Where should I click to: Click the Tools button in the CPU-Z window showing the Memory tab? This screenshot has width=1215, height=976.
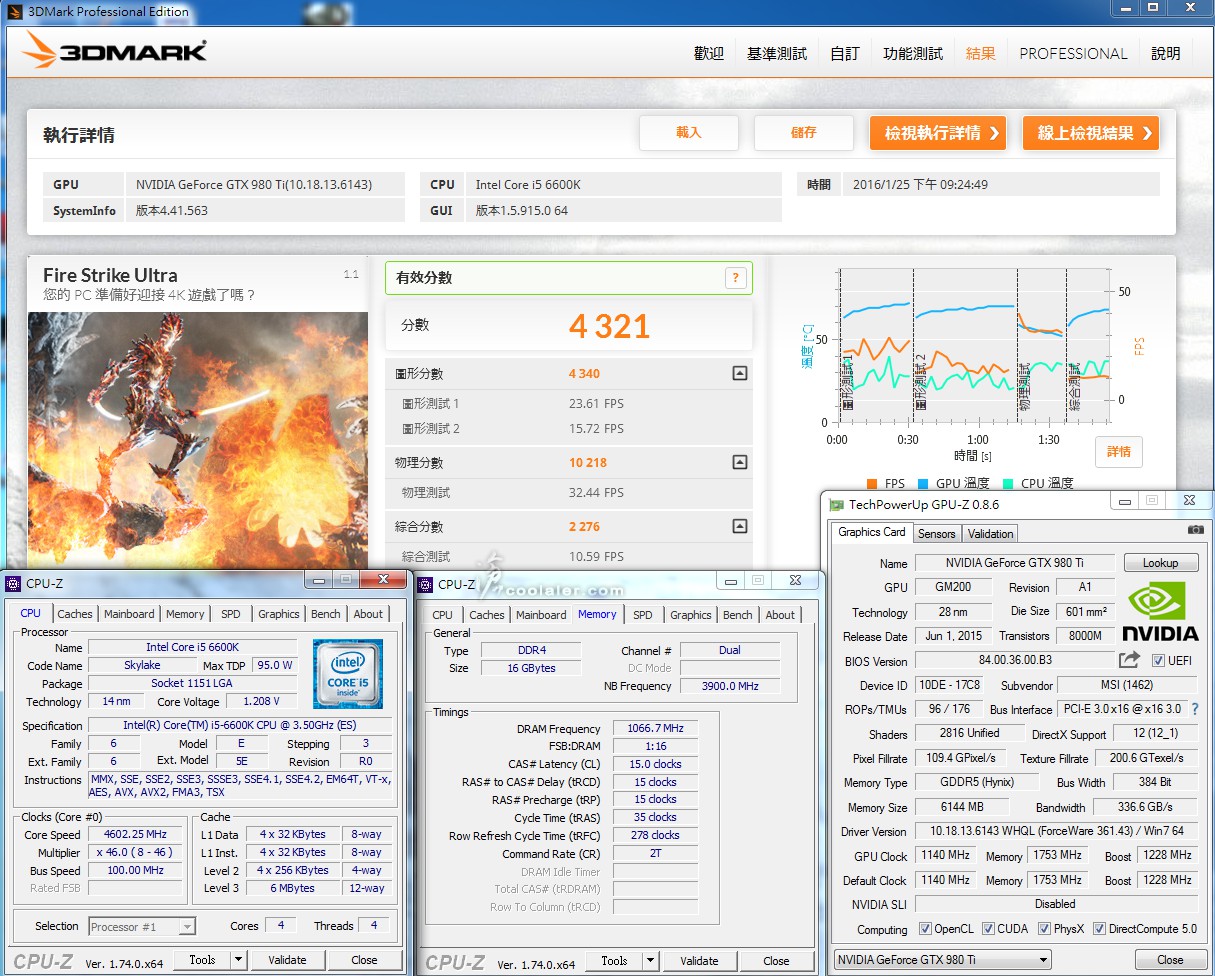[x=614, y=961]
